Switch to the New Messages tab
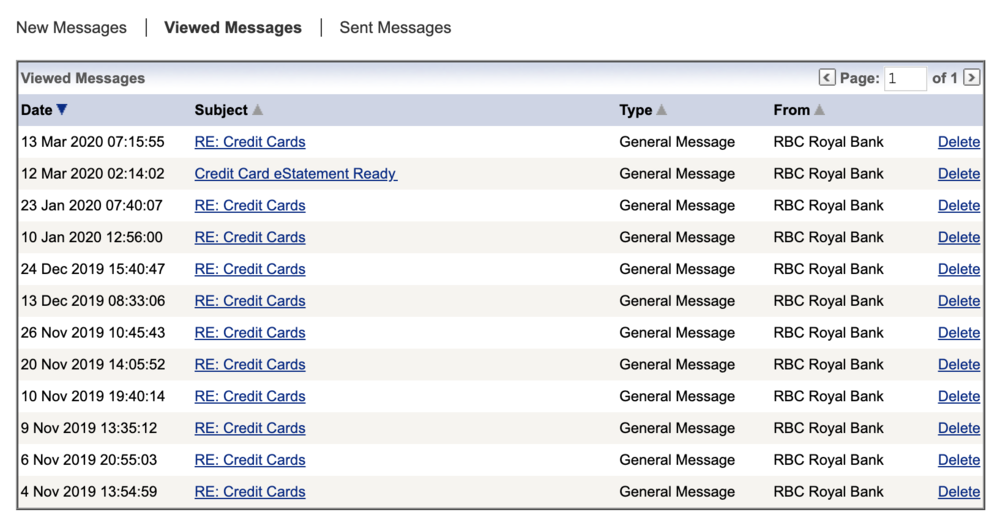 71,28
